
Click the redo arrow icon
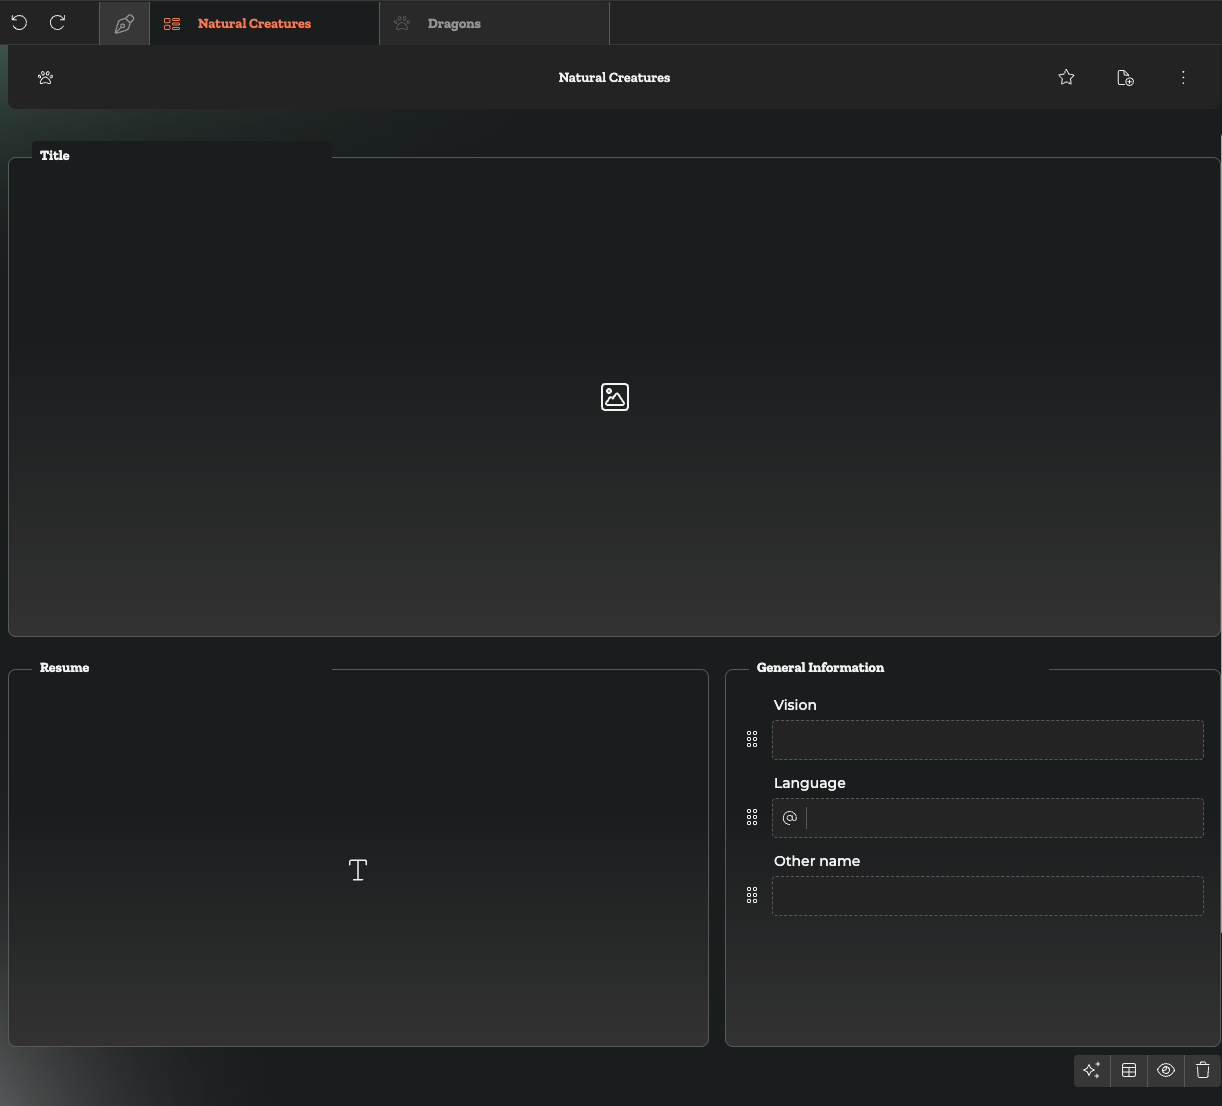click(x=58, y=22)
